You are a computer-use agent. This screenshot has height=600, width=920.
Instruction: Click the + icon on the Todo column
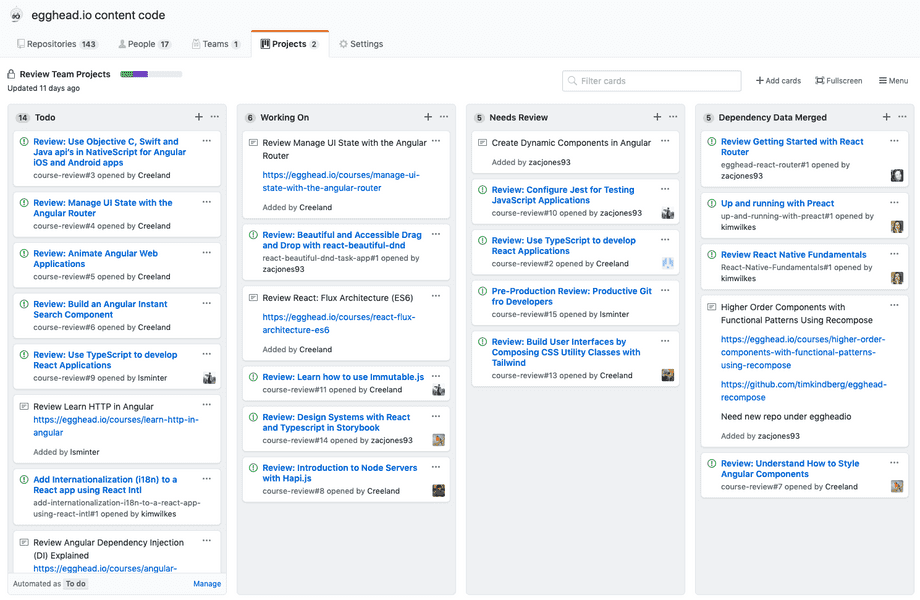click(x=198, y=117)
